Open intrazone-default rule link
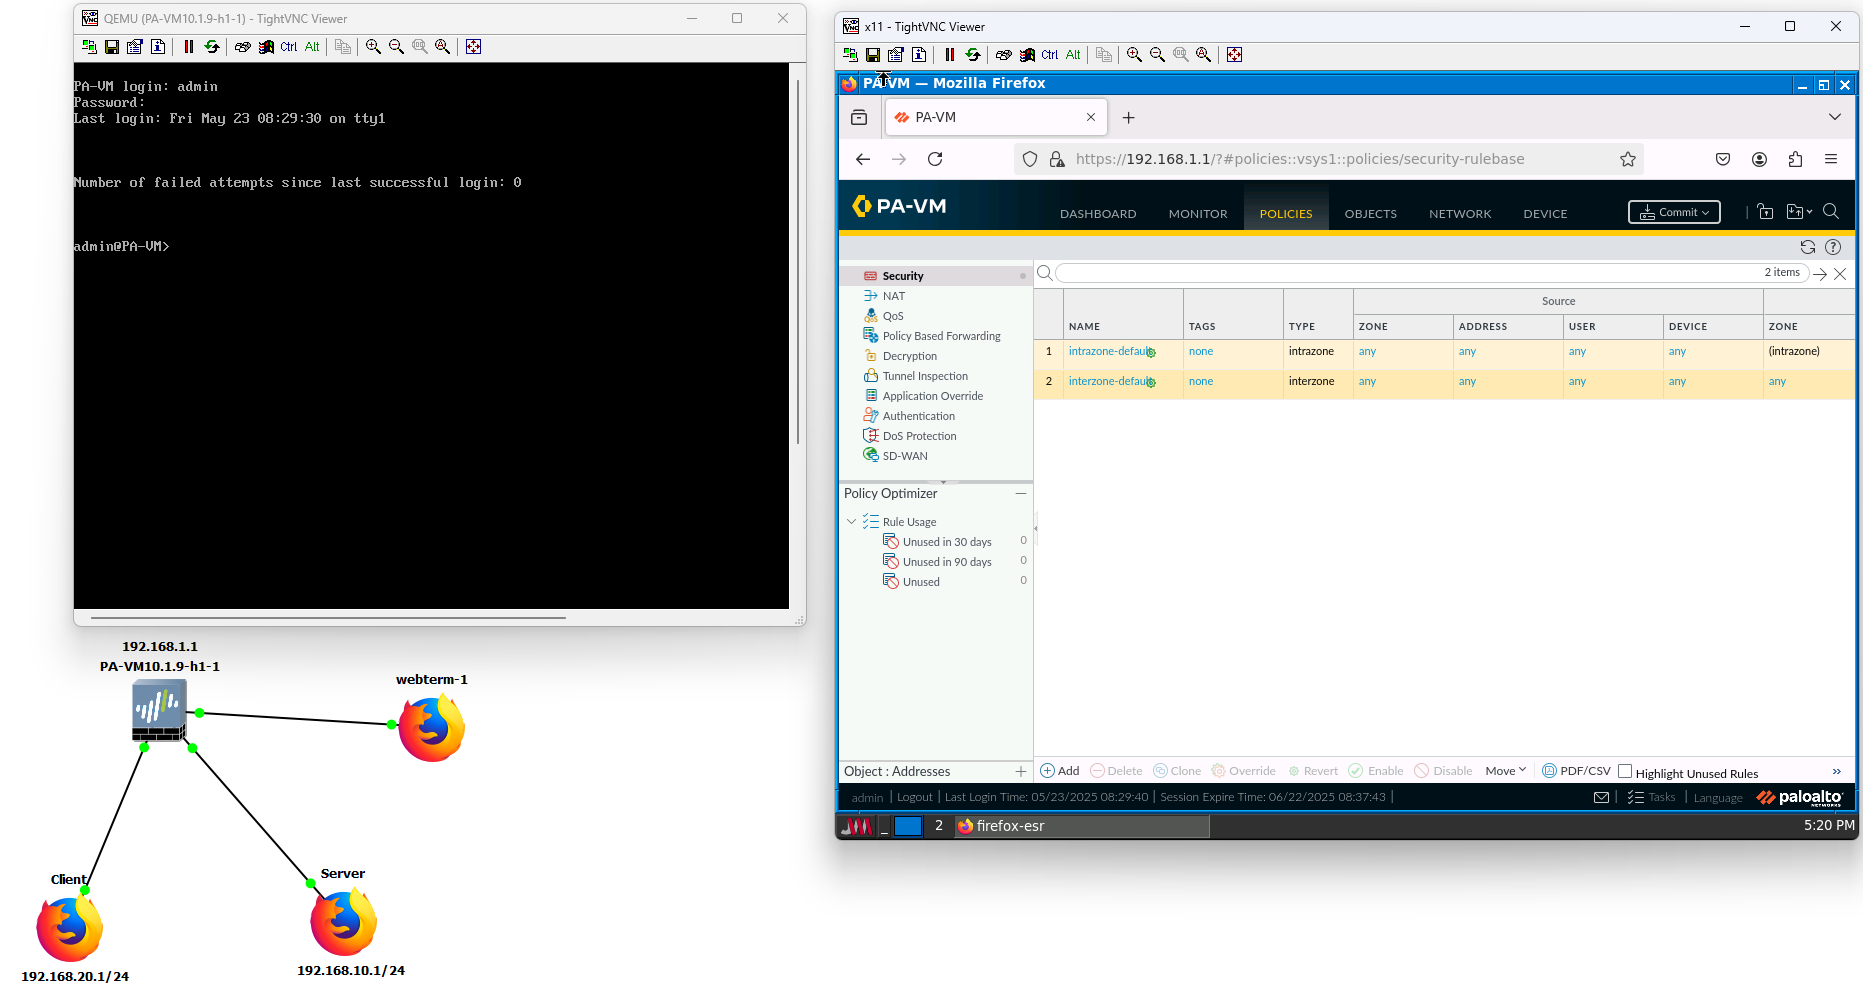The width and height of the screenshot is (1863, 992). pos(1110,351)
